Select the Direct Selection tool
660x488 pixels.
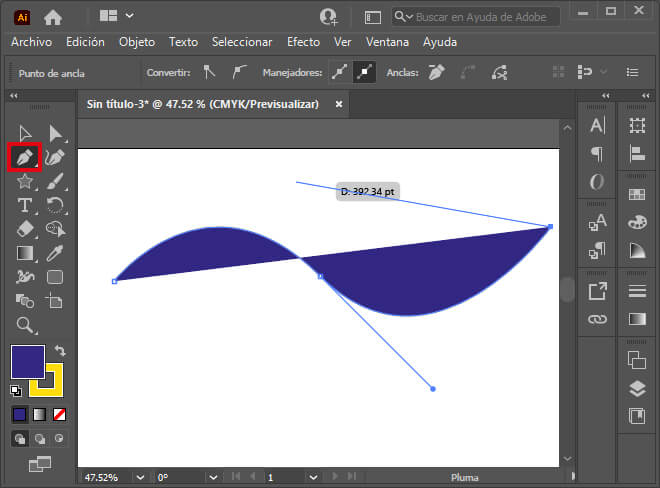[x=56, y=133]
